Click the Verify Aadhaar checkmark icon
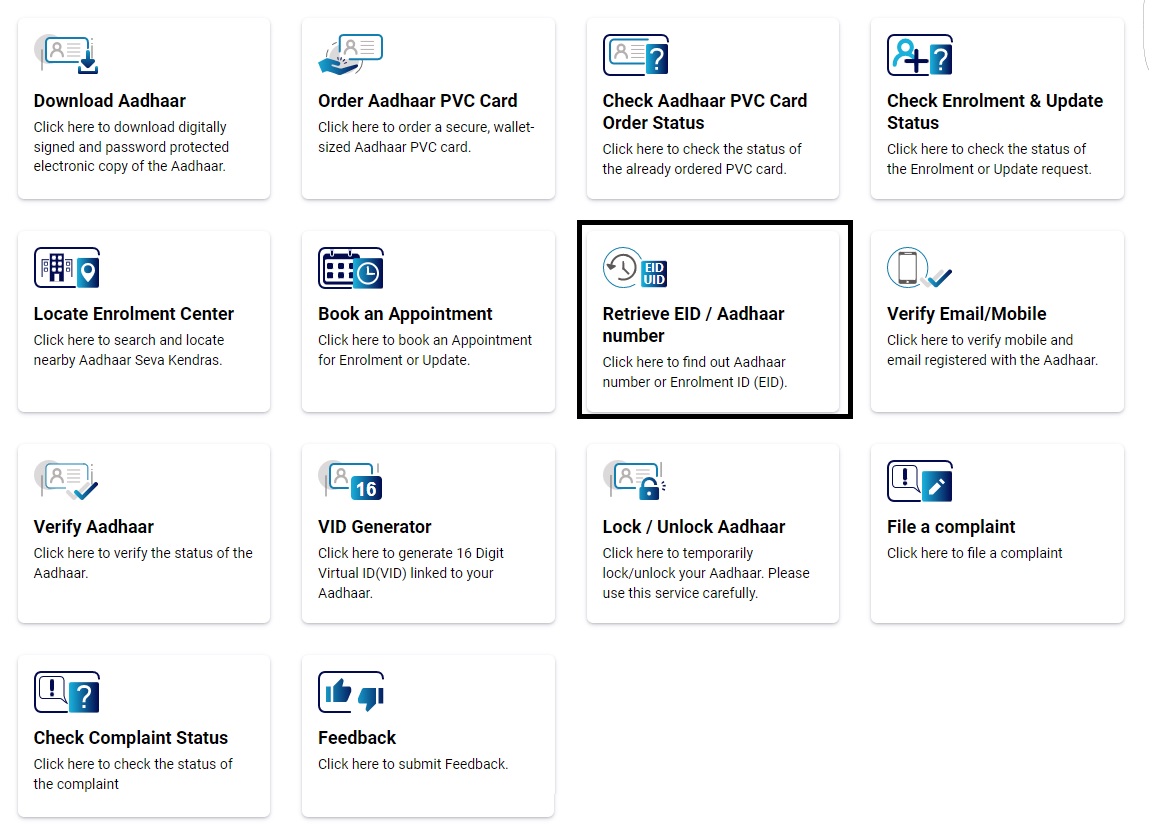Image resolution: width=1155 pixels, height=829 pixels. pyautogui.click(x=66, y=480)
